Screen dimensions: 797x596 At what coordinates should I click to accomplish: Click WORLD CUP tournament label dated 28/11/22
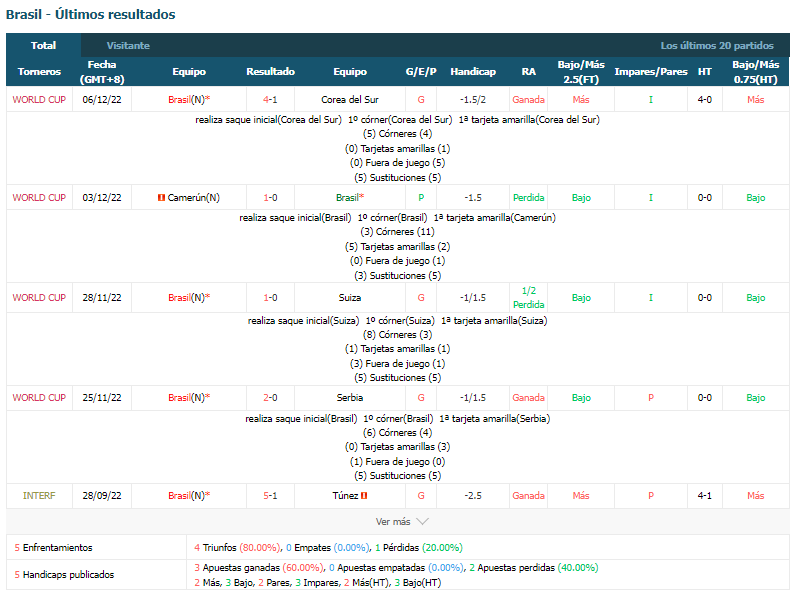pyautogui.click(x=39, y=298)
